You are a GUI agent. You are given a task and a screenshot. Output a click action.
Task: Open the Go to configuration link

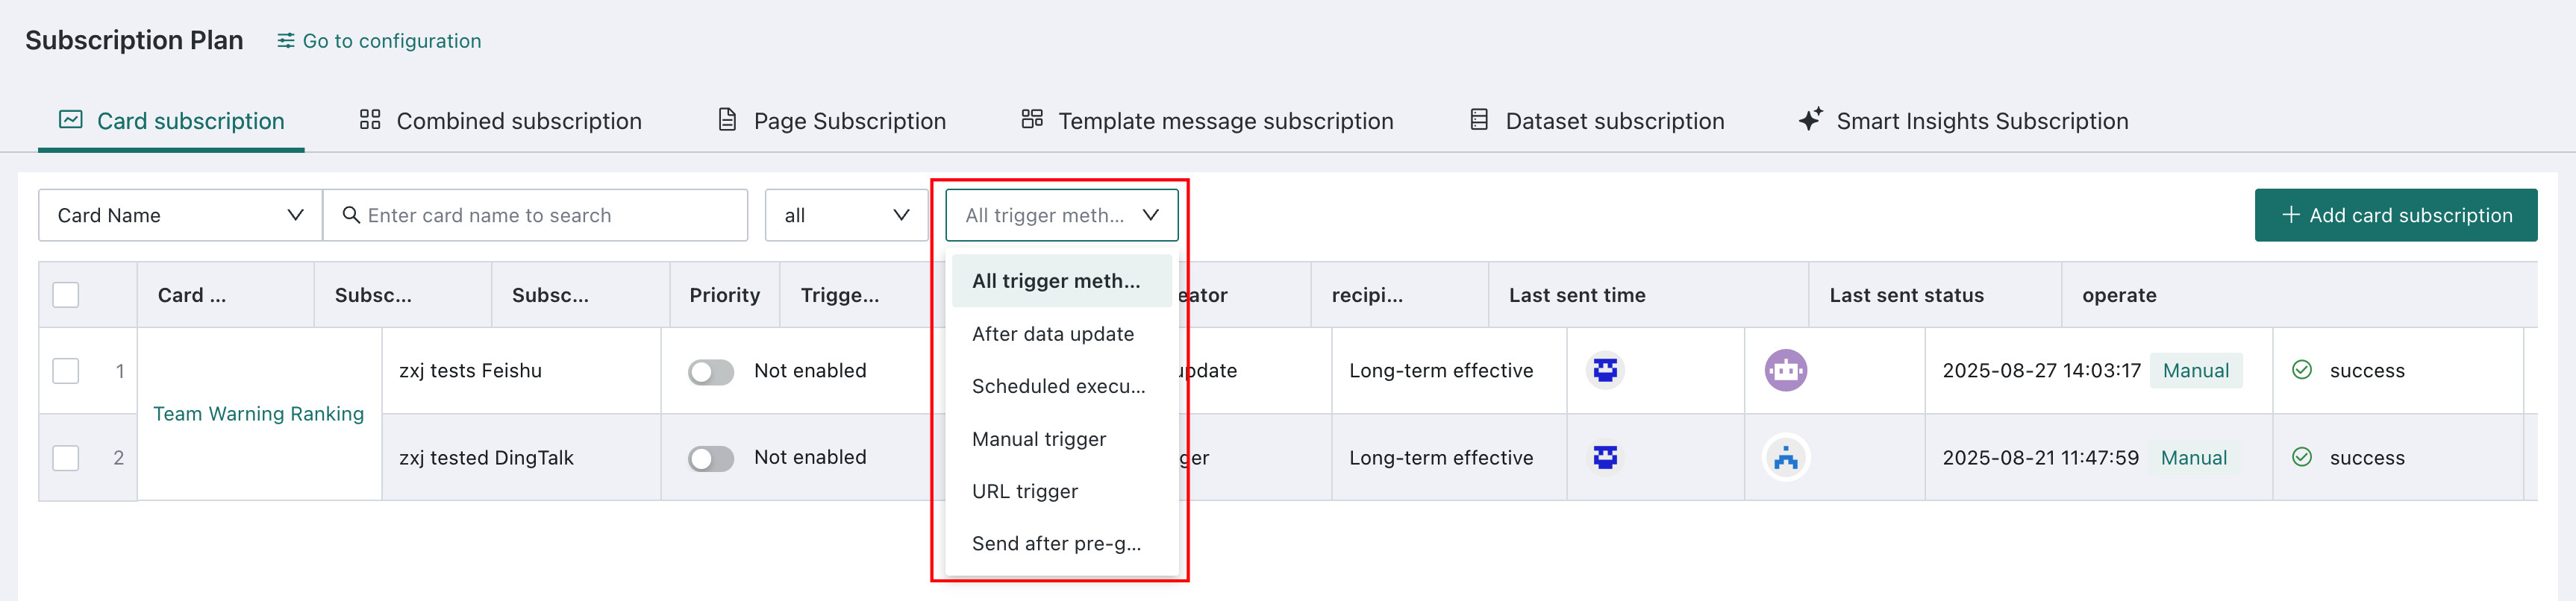(x=379, y=41)
